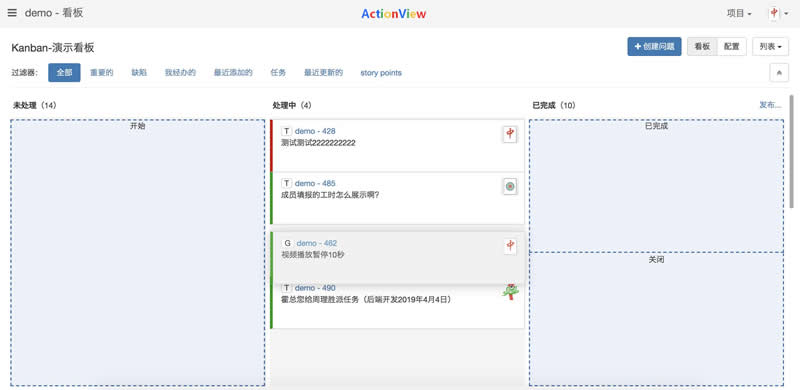Click the vertical scrollbar on the right edge
This screenshot has height=390, width=800.
(791, 151)
